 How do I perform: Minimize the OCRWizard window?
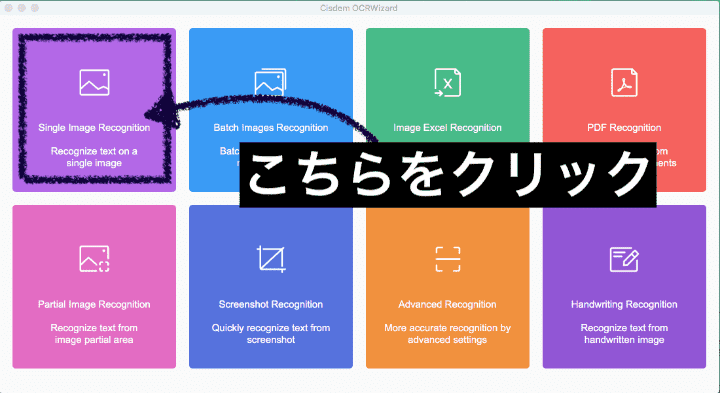[22, 8]
